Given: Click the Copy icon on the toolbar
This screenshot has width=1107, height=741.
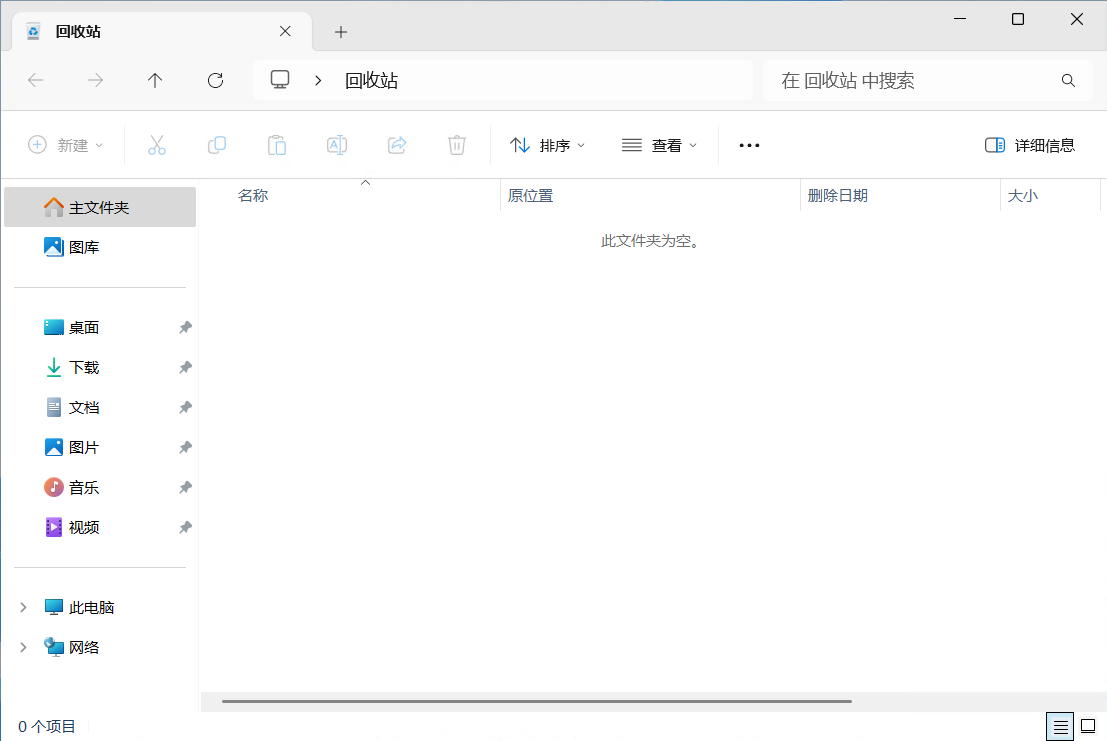Looking at the screenshot, I should [x=217, y=145].
